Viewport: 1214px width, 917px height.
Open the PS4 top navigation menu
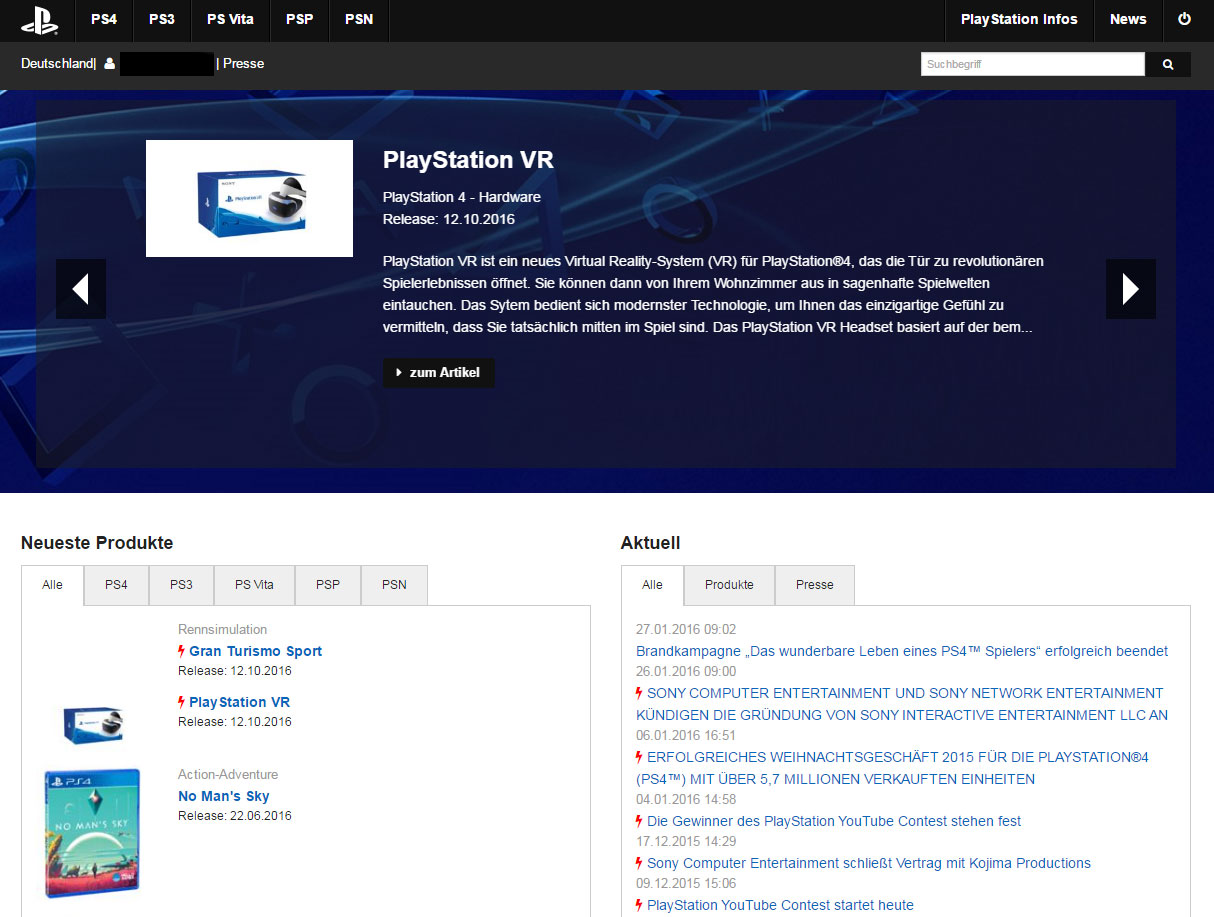(x=104, y=20)
